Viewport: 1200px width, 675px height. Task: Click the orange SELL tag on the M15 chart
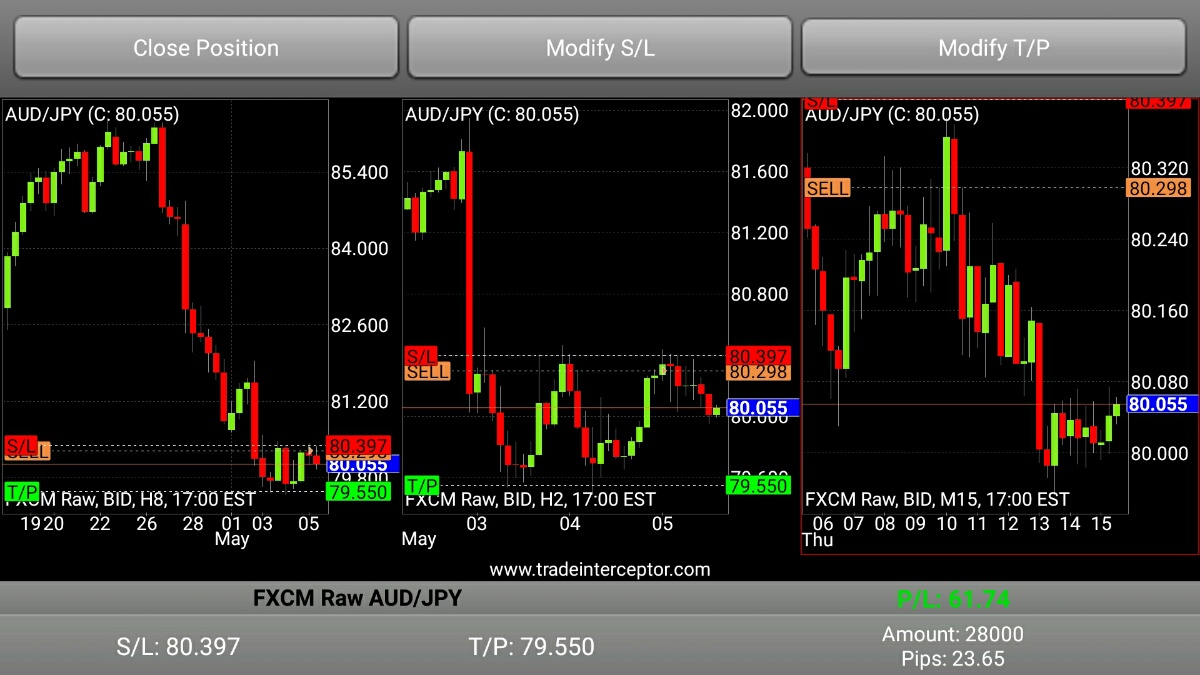coord(828,188)
